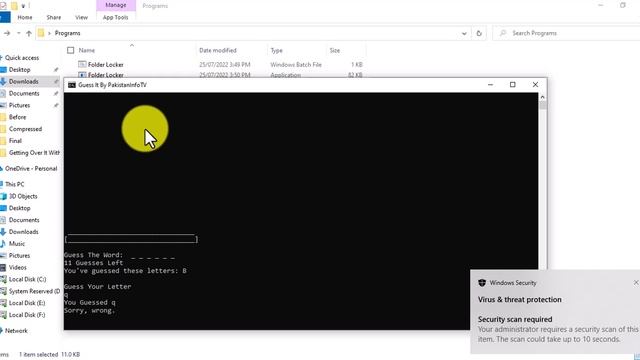640x360 pixels.
Task: Open the Final folder
Action: [x=15, y=140]
